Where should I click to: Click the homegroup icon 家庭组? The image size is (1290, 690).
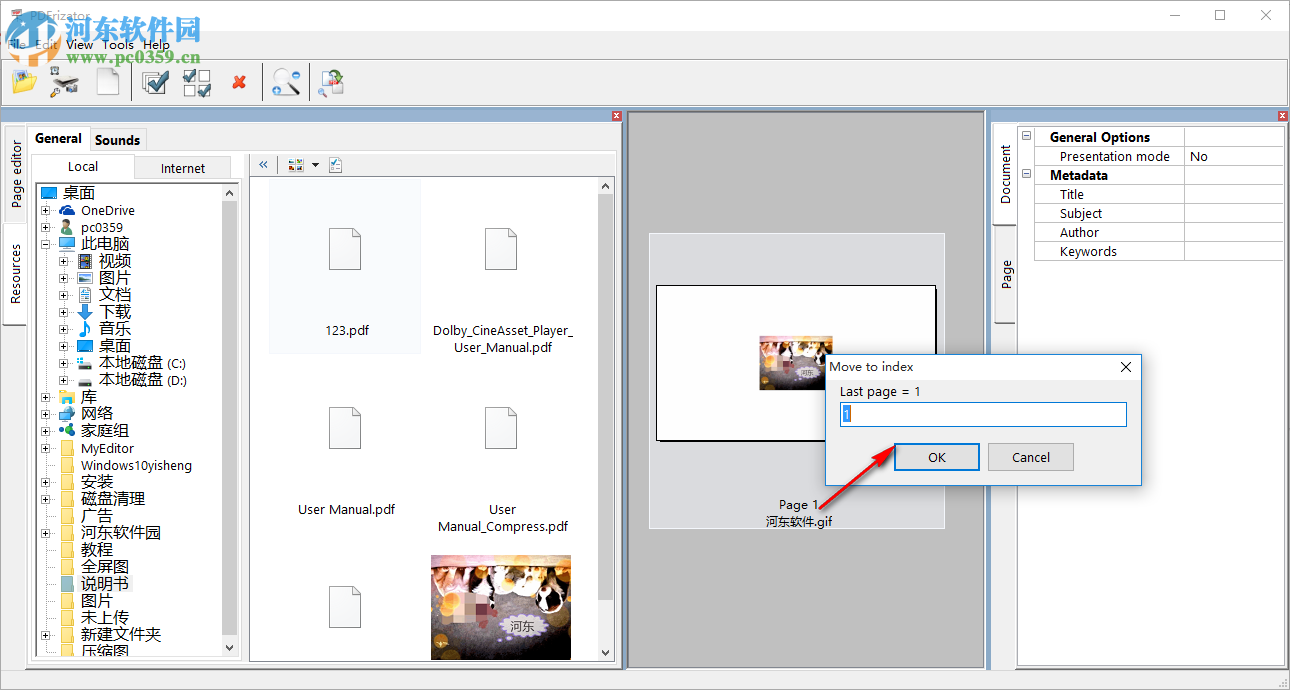click(67, 430)
